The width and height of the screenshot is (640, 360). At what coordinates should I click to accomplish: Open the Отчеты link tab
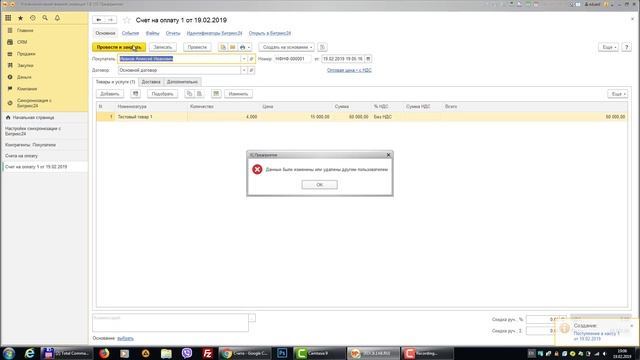pyautogui.click(x=173, y=33)
